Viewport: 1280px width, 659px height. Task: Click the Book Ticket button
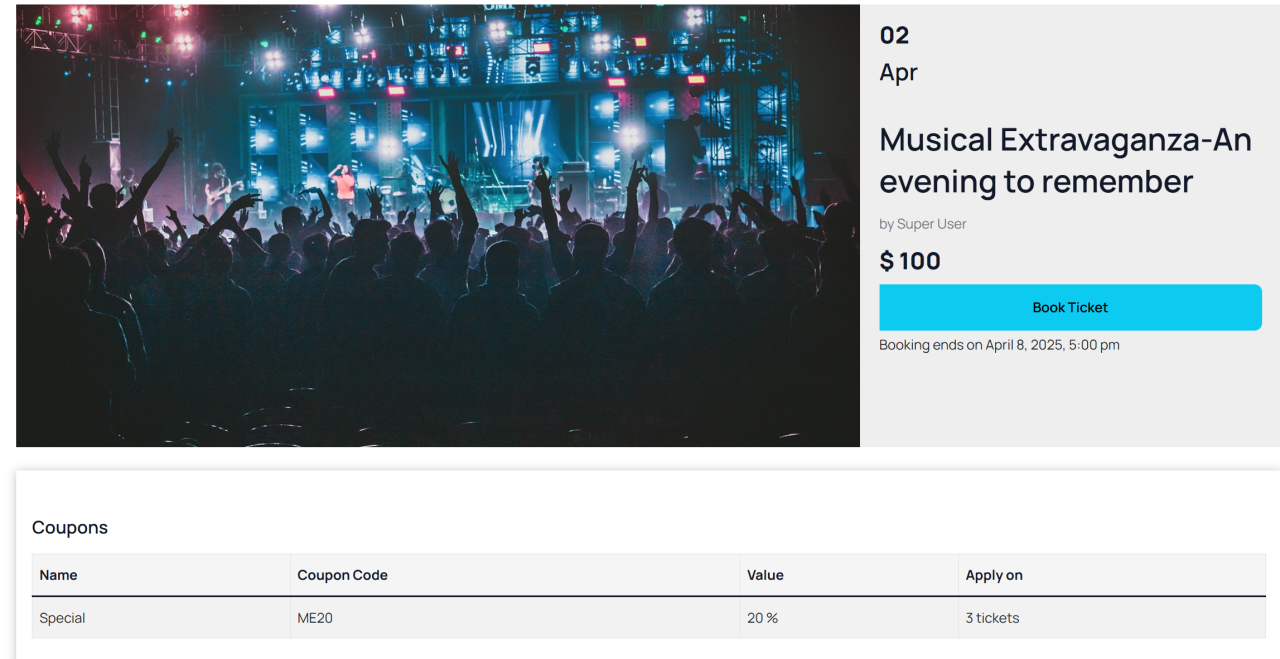point(1070,308)
